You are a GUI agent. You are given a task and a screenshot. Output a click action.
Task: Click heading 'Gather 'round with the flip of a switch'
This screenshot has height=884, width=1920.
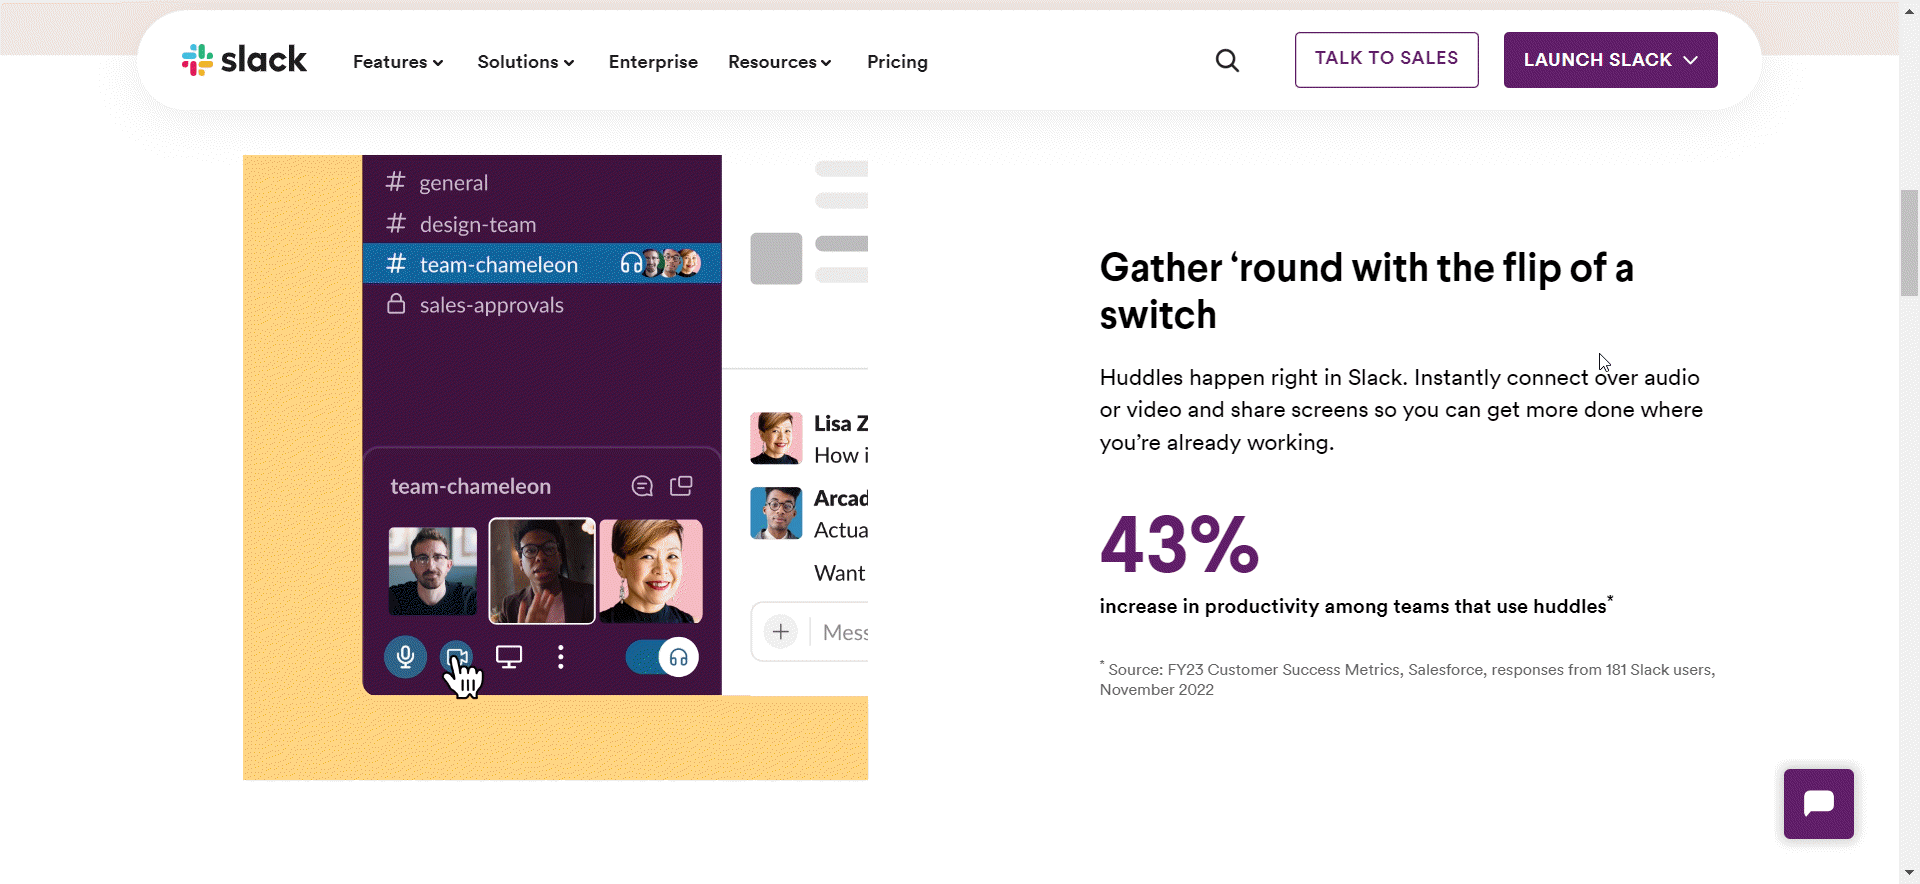1367,291
